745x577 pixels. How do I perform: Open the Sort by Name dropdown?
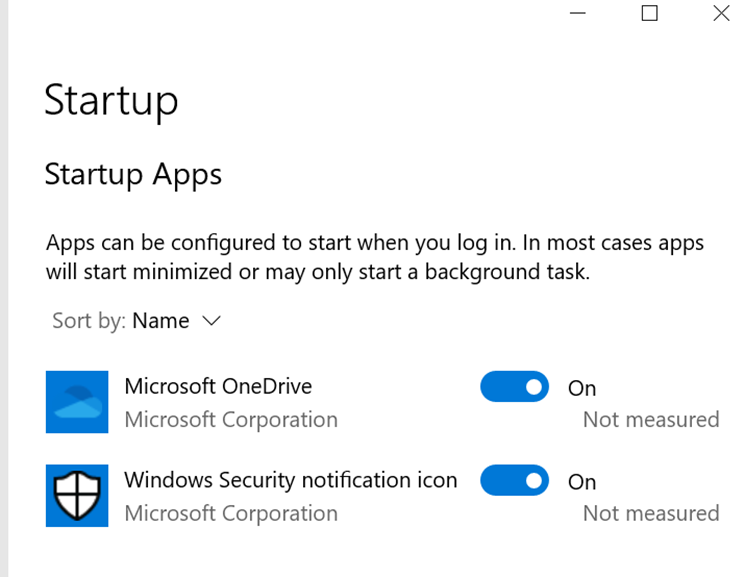[137, 321]
